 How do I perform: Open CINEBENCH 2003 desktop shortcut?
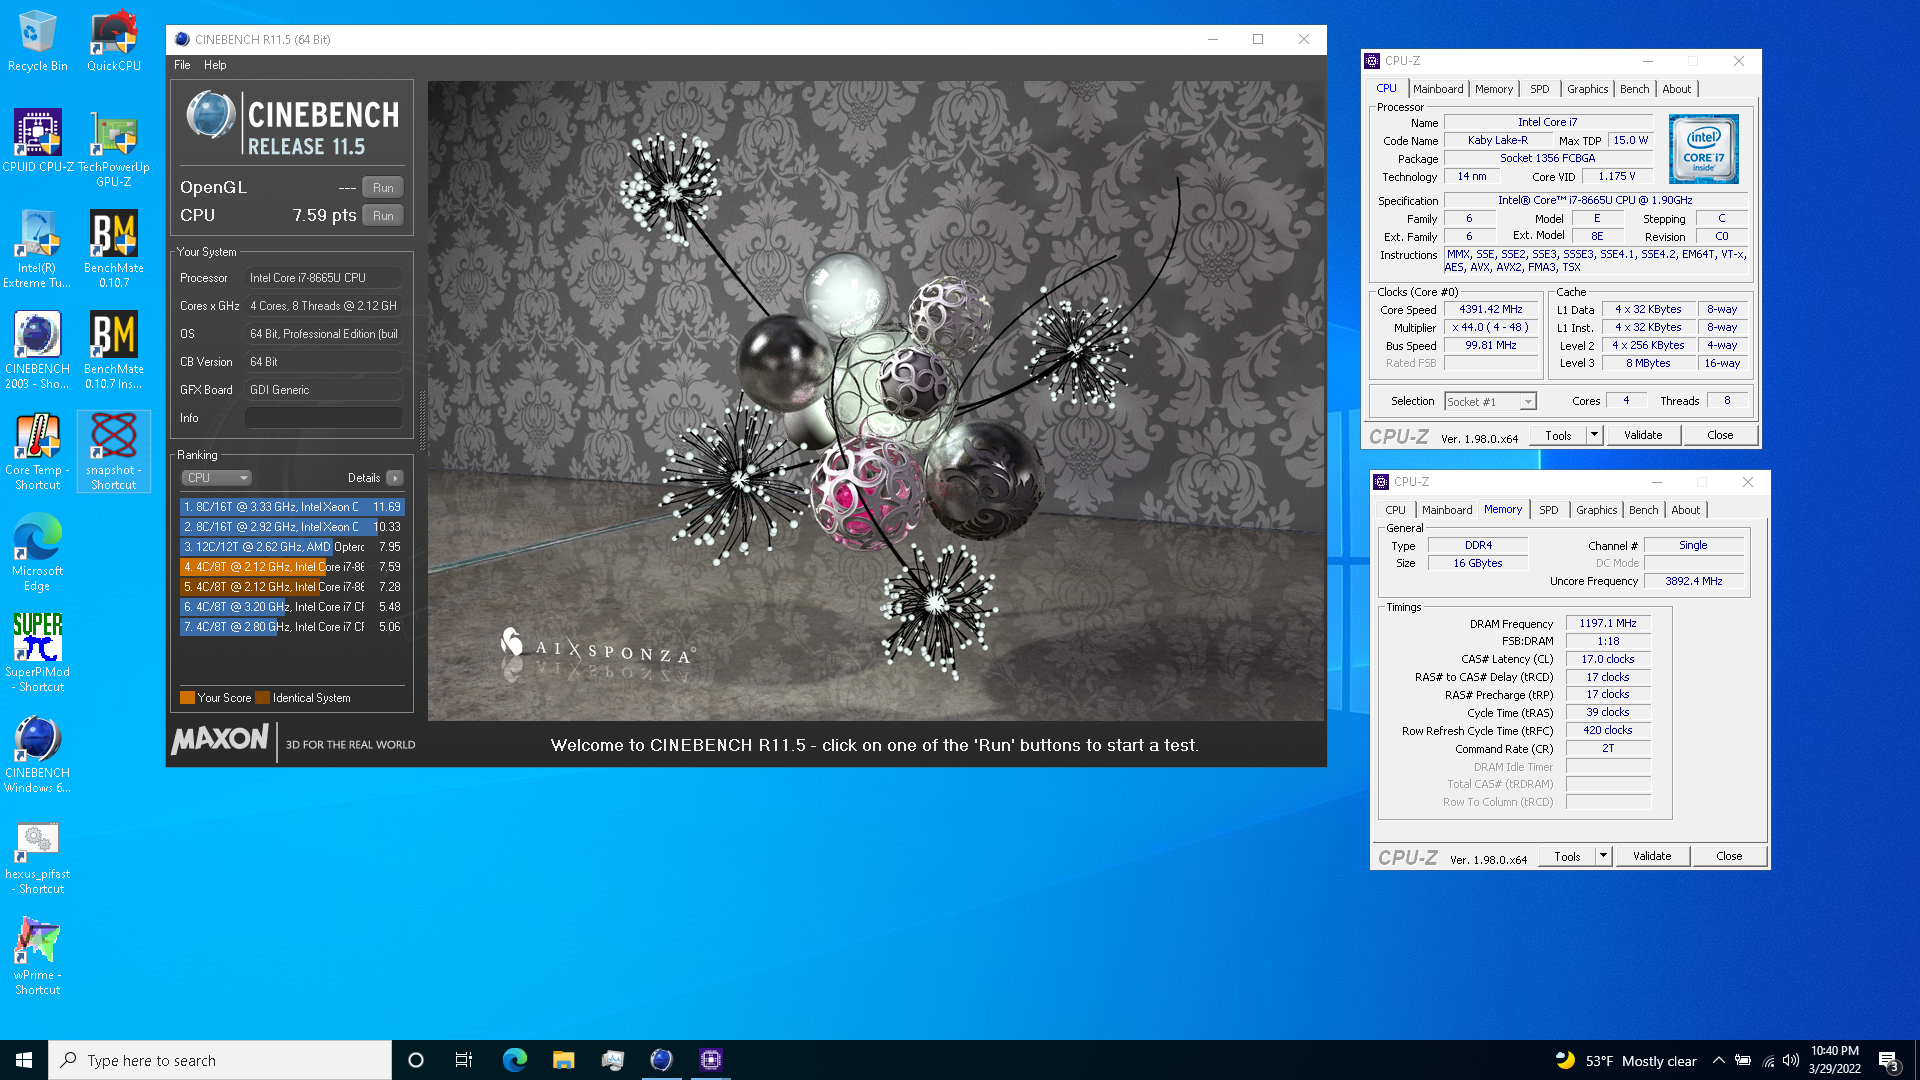coord(37,350)
